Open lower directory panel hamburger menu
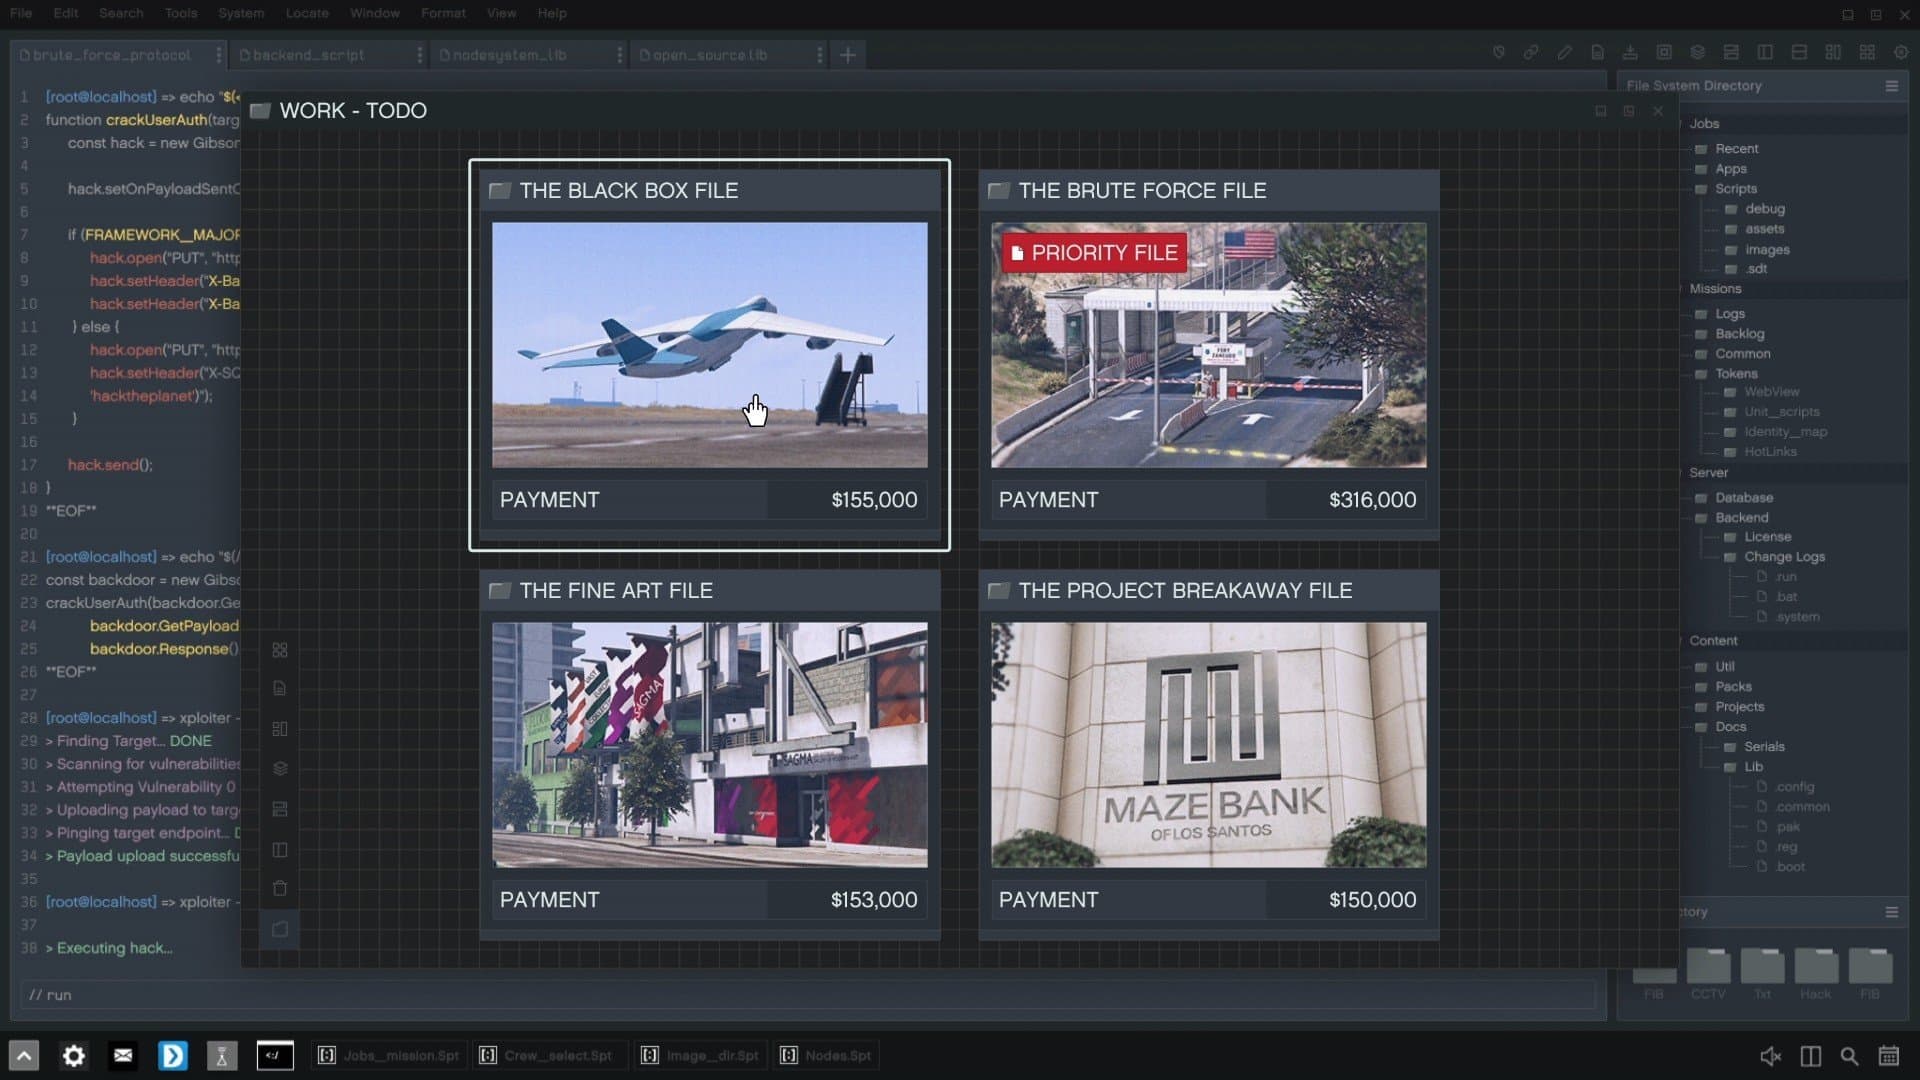 [x=1891, y=912]
